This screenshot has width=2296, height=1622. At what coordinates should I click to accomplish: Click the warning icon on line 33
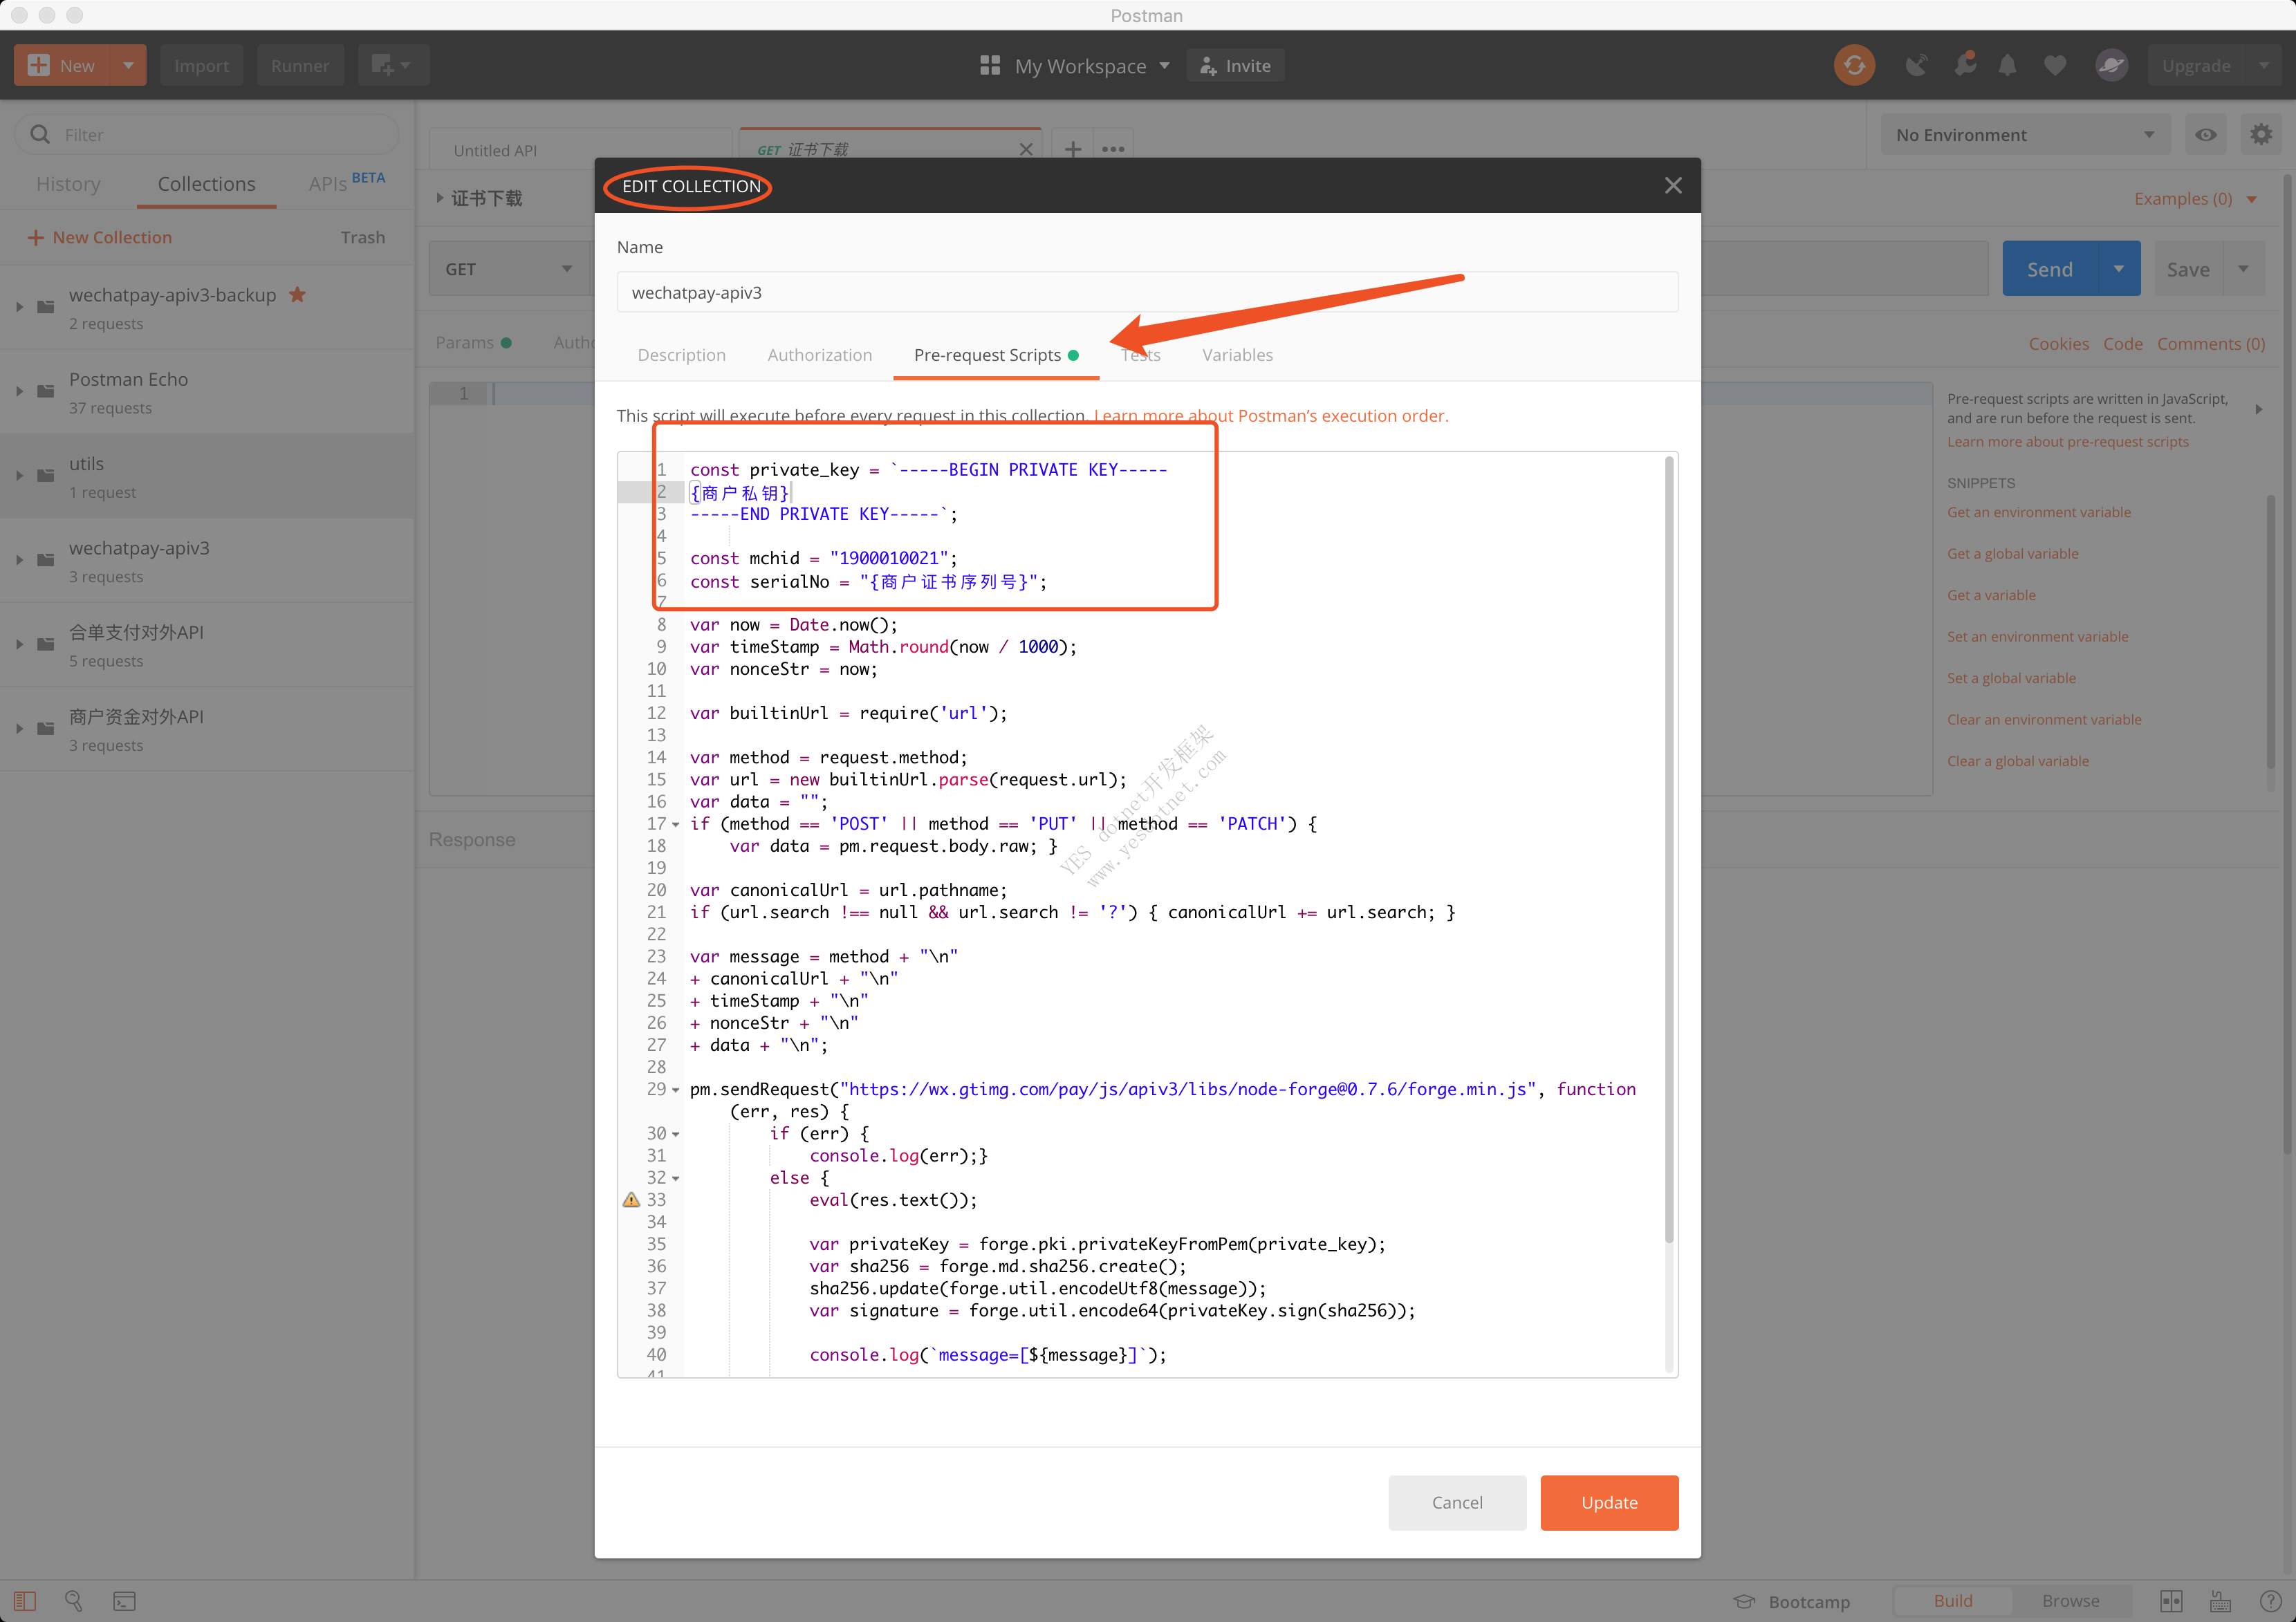click(631, 1199)
